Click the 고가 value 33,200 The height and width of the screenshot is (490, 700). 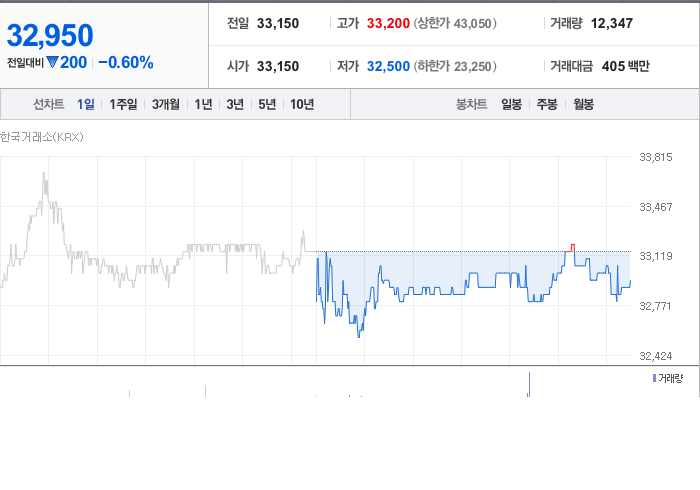(388, 23)
